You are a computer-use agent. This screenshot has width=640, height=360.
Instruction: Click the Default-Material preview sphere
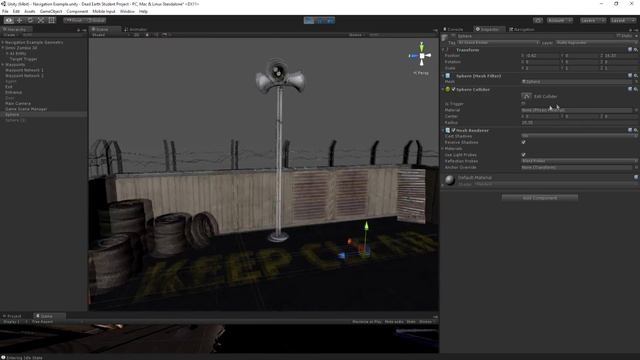pos(449,180)
